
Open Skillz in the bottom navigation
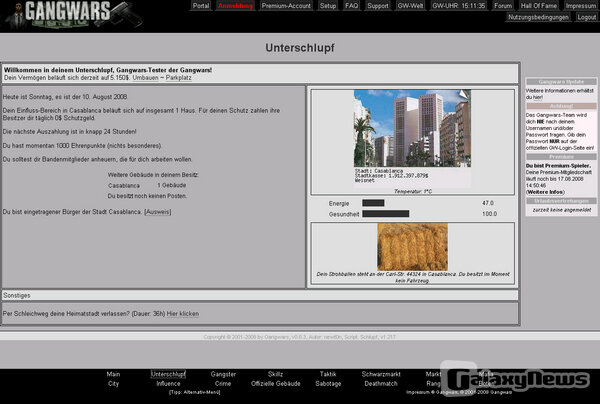275,374
